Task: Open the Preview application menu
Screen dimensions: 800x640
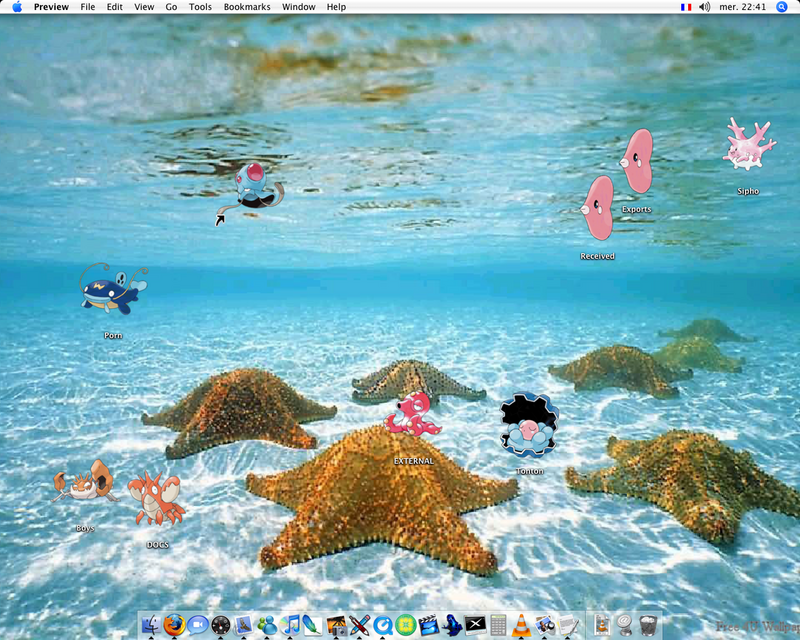Action: (51, 7)
